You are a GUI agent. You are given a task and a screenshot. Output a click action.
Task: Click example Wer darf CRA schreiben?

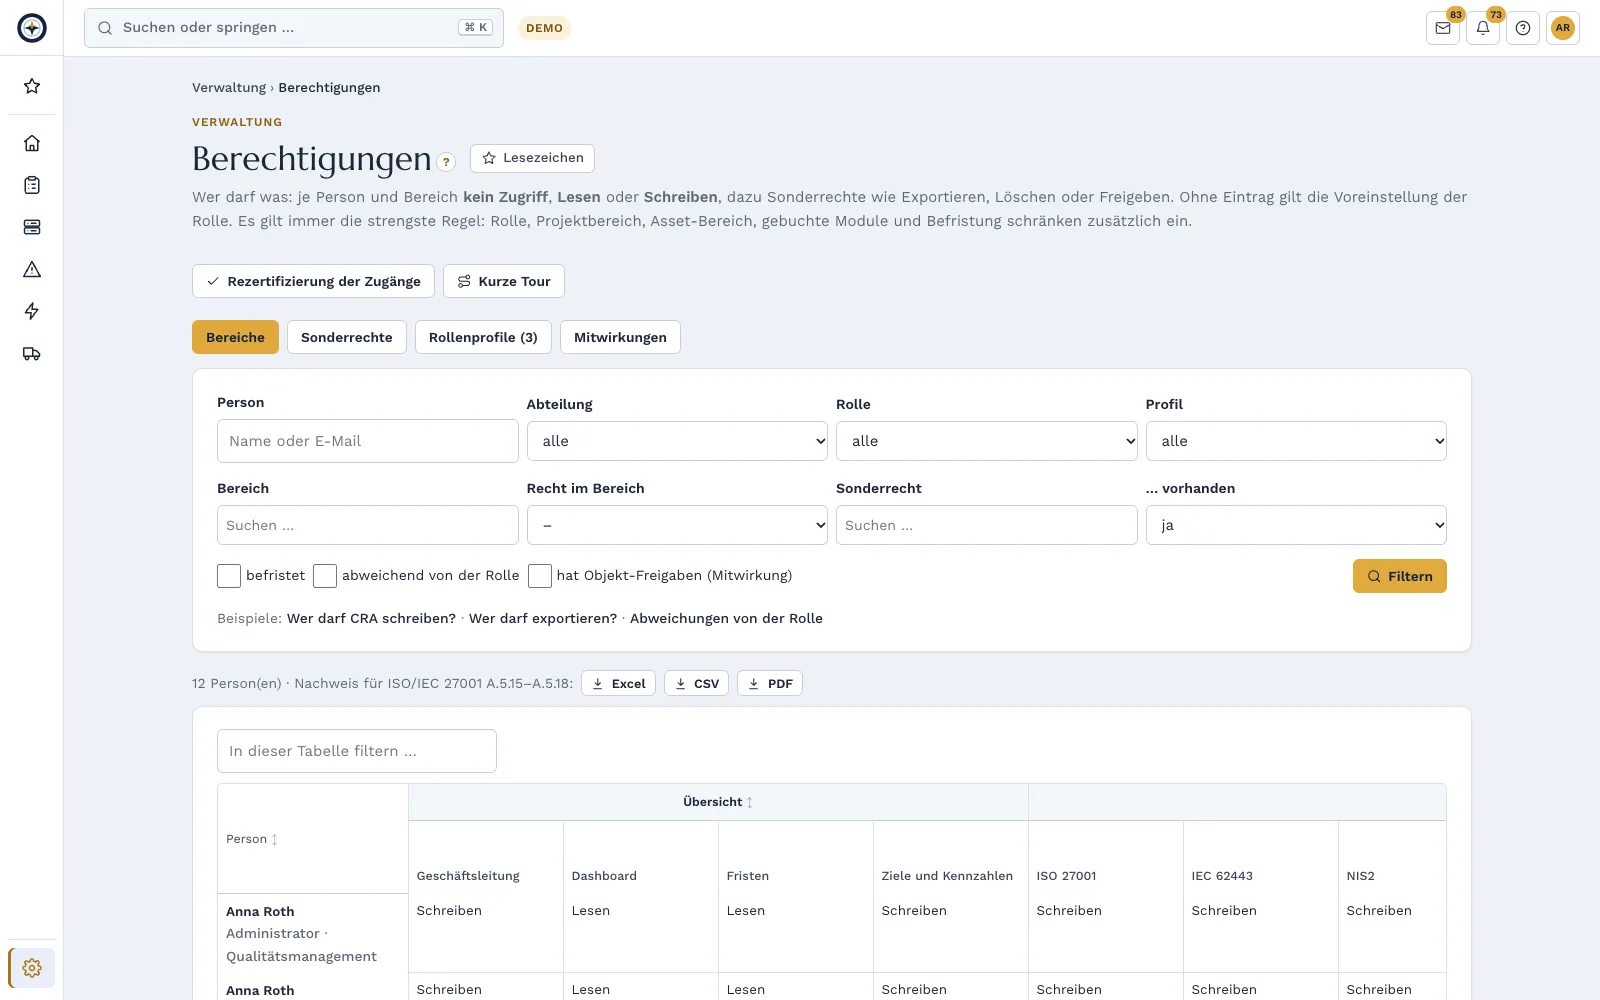[x=371, y=618]
